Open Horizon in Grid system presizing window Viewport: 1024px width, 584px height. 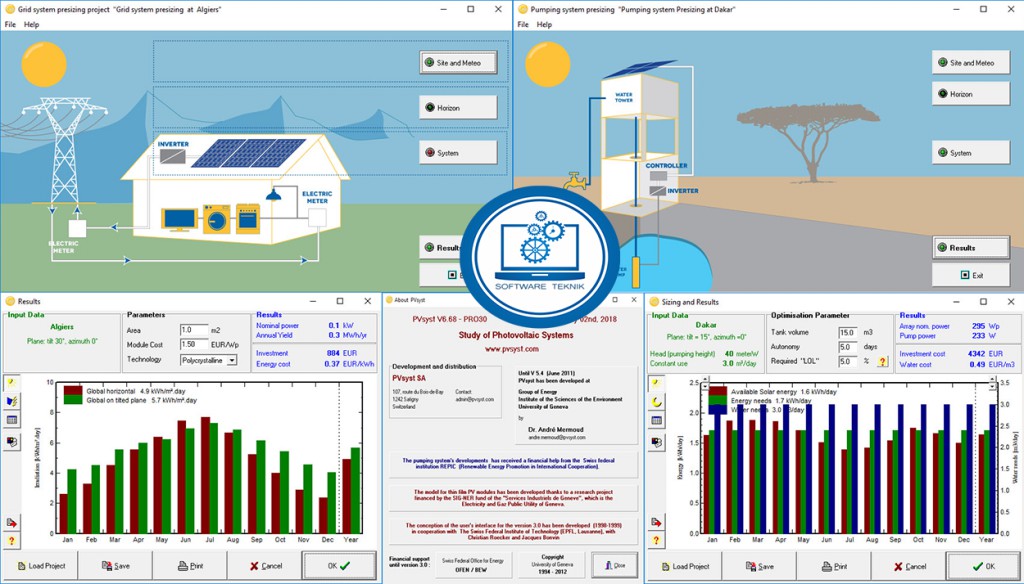(x=458, y=108)
